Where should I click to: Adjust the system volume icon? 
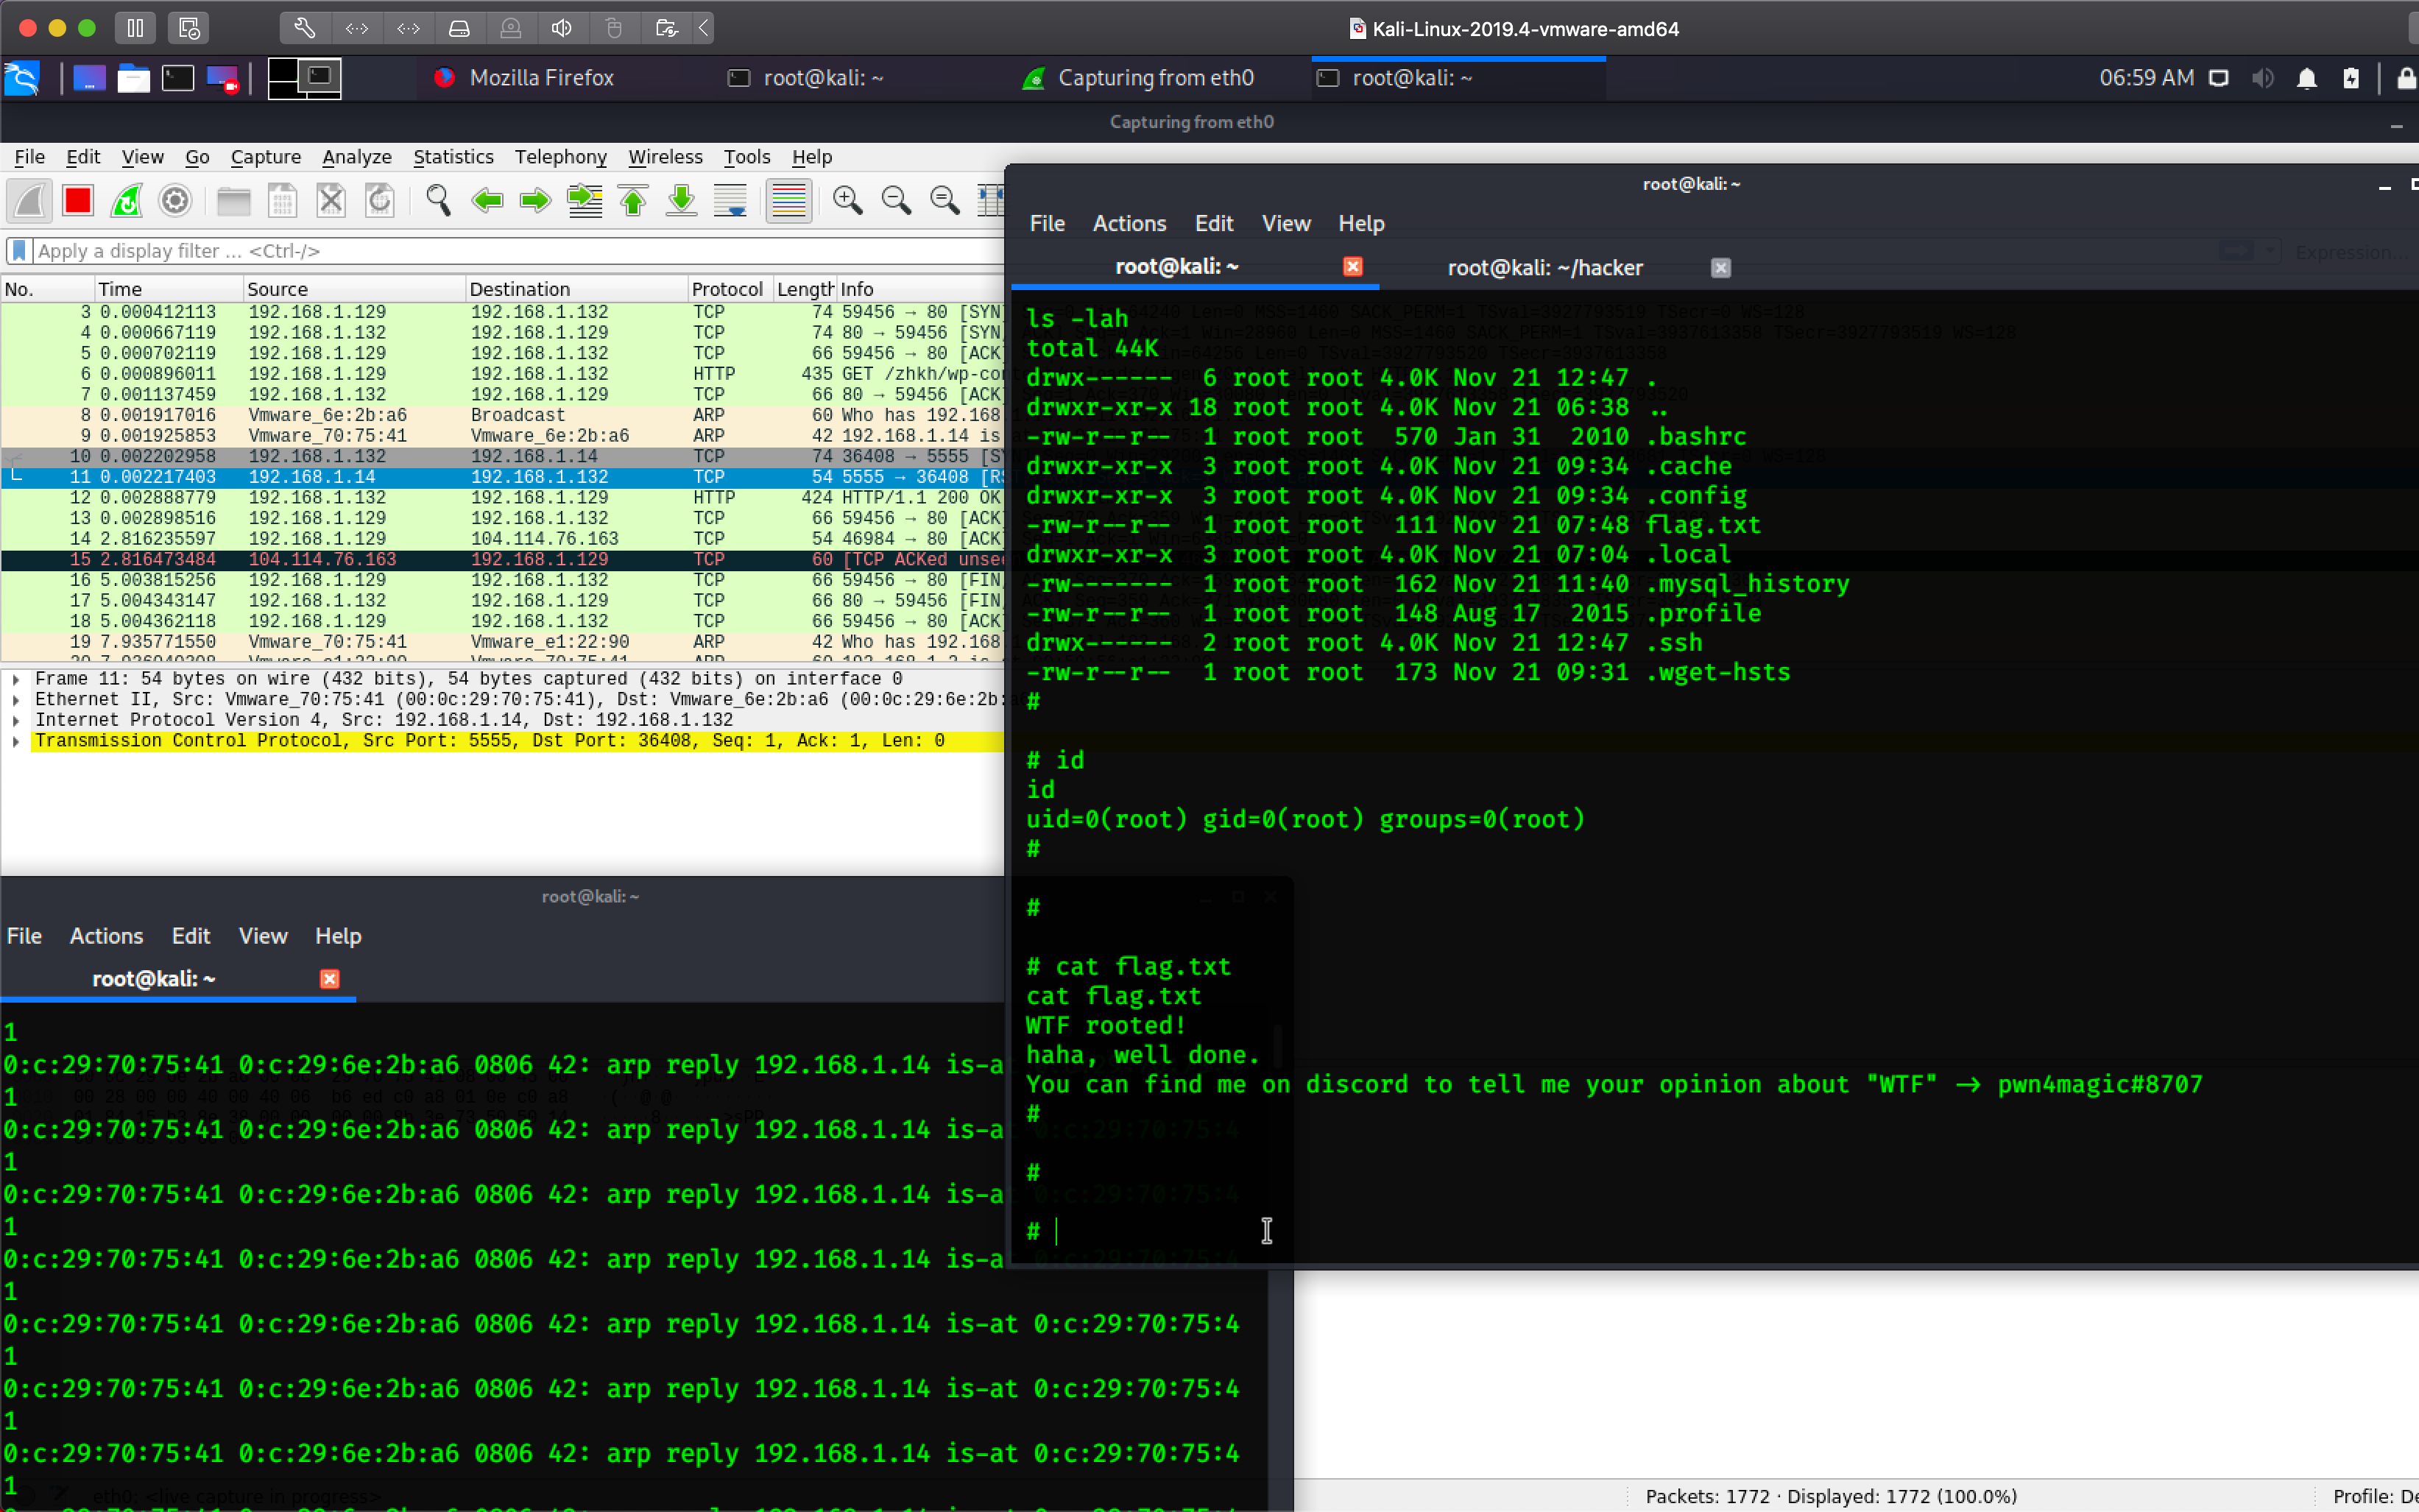pyautogui.click(x=2262, y=78)
